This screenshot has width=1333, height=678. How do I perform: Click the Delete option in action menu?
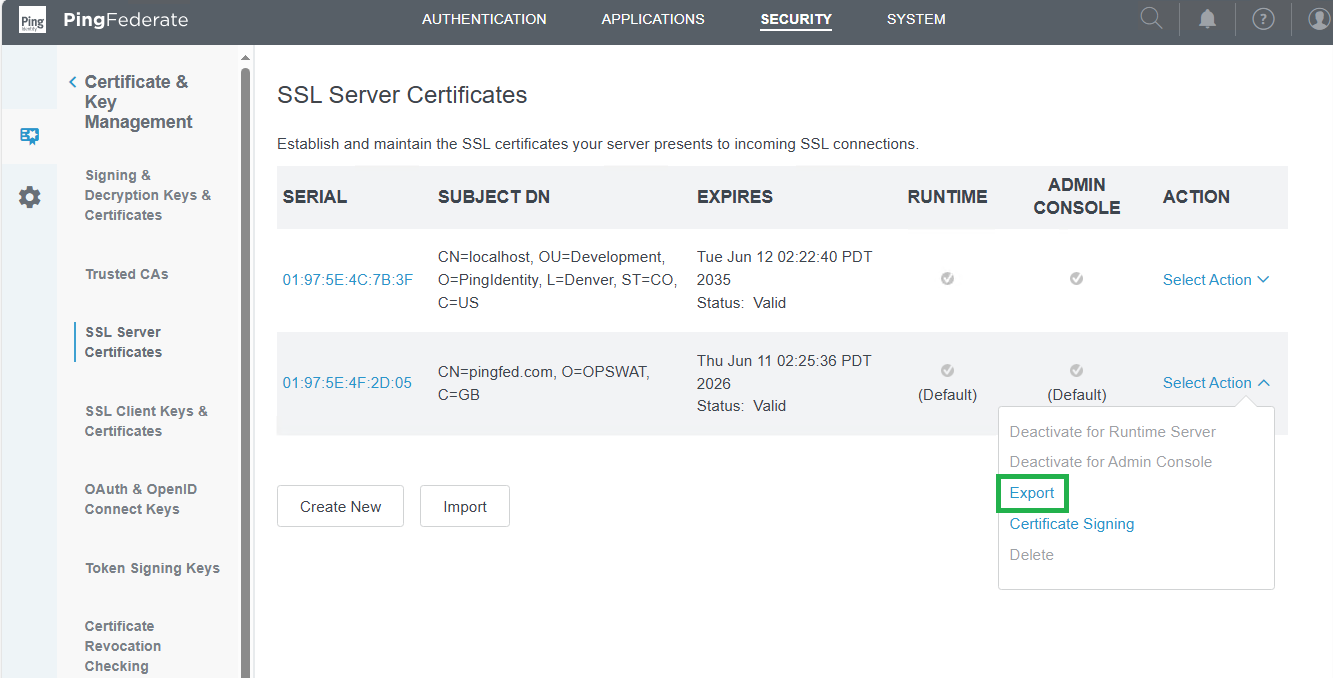coord(1032,555)
